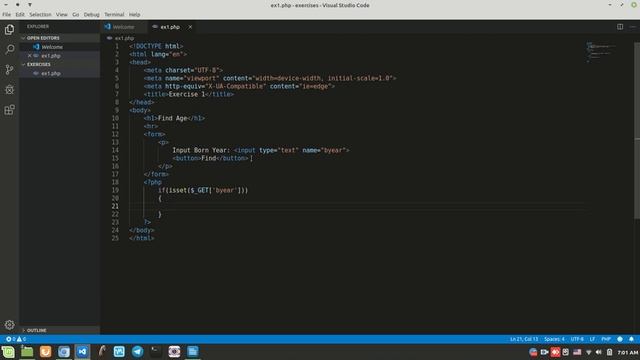Click the blue document app in taskbar
The height and width of the screenshot is (360, 640).
click(x=193, y=351)
